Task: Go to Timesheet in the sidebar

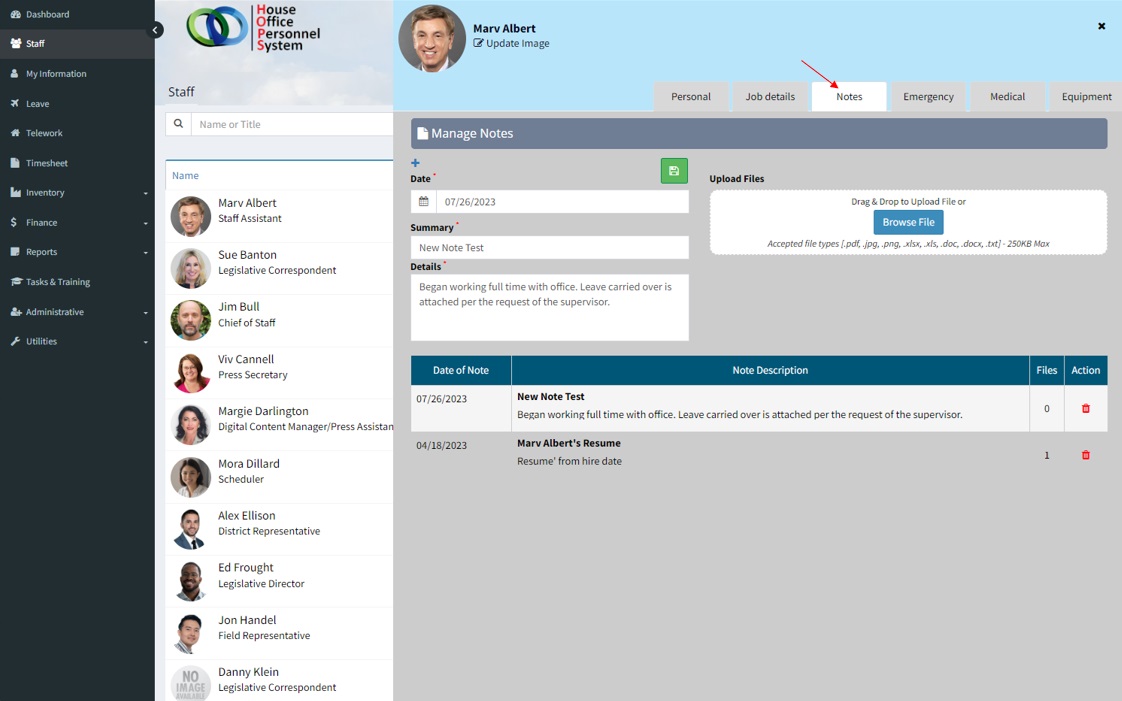Action: click(x=47, y=163)
